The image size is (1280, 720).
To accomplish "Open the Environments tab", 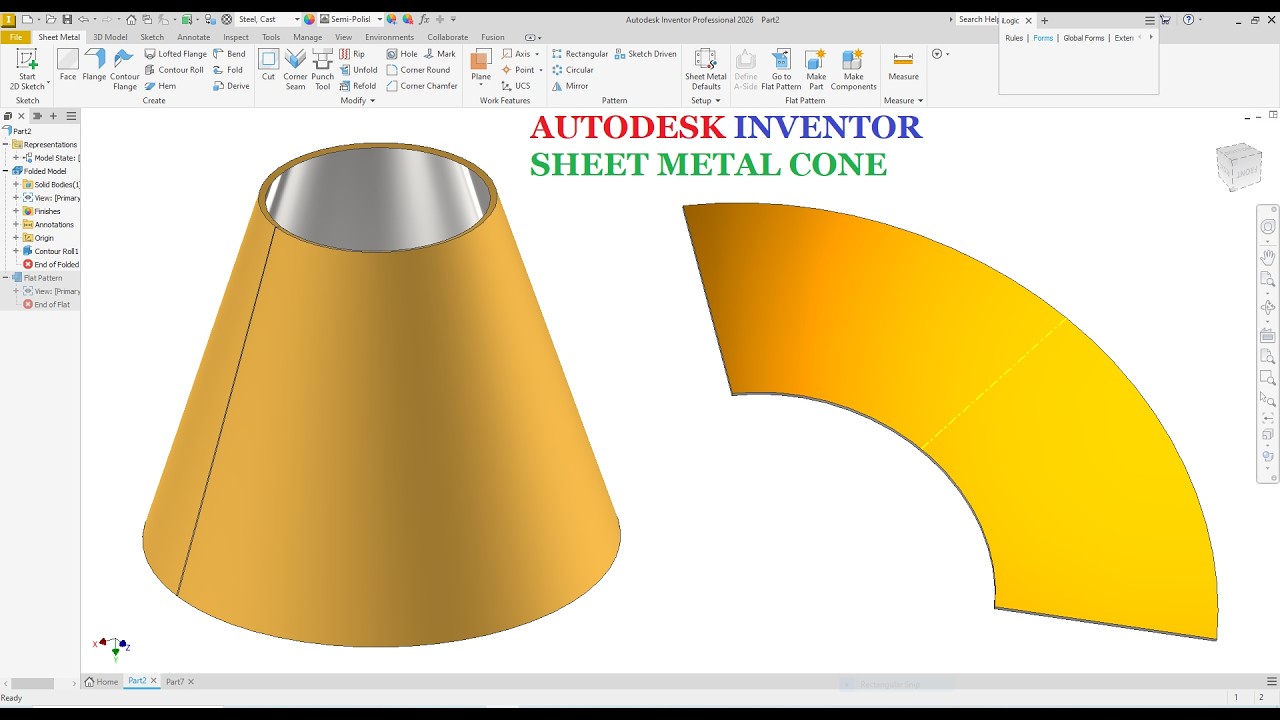I will [x=389, y=37].
